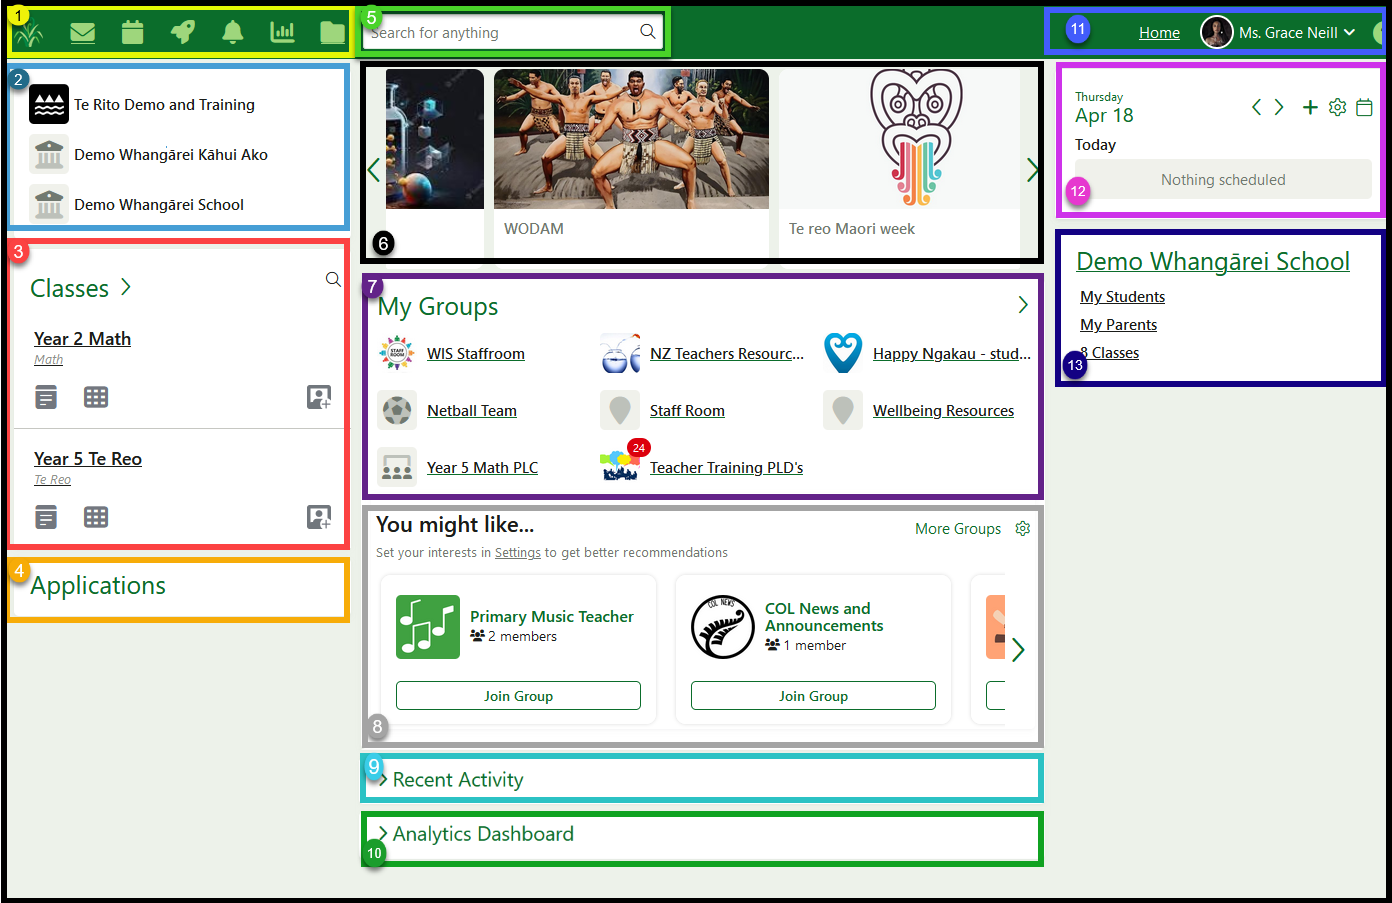1392x903 pixels.
Task: Click the next arrow on the banner carousel
Action: 1033,170
